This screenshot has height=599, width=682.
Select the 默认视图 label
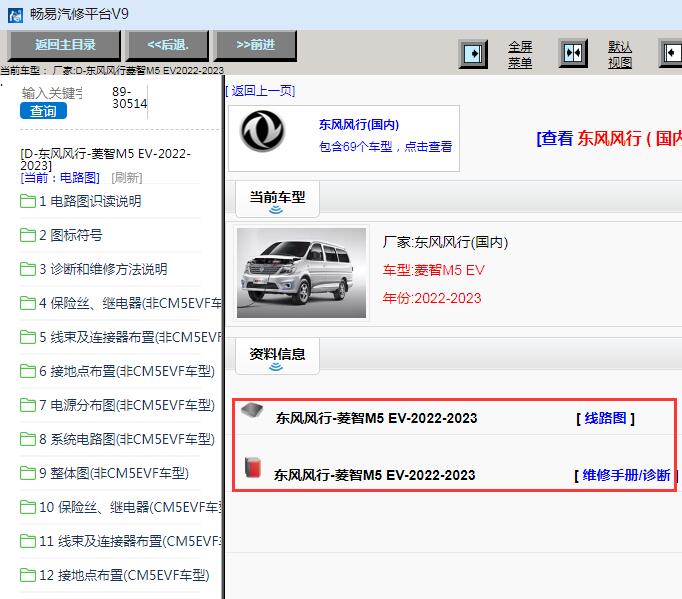620,55
